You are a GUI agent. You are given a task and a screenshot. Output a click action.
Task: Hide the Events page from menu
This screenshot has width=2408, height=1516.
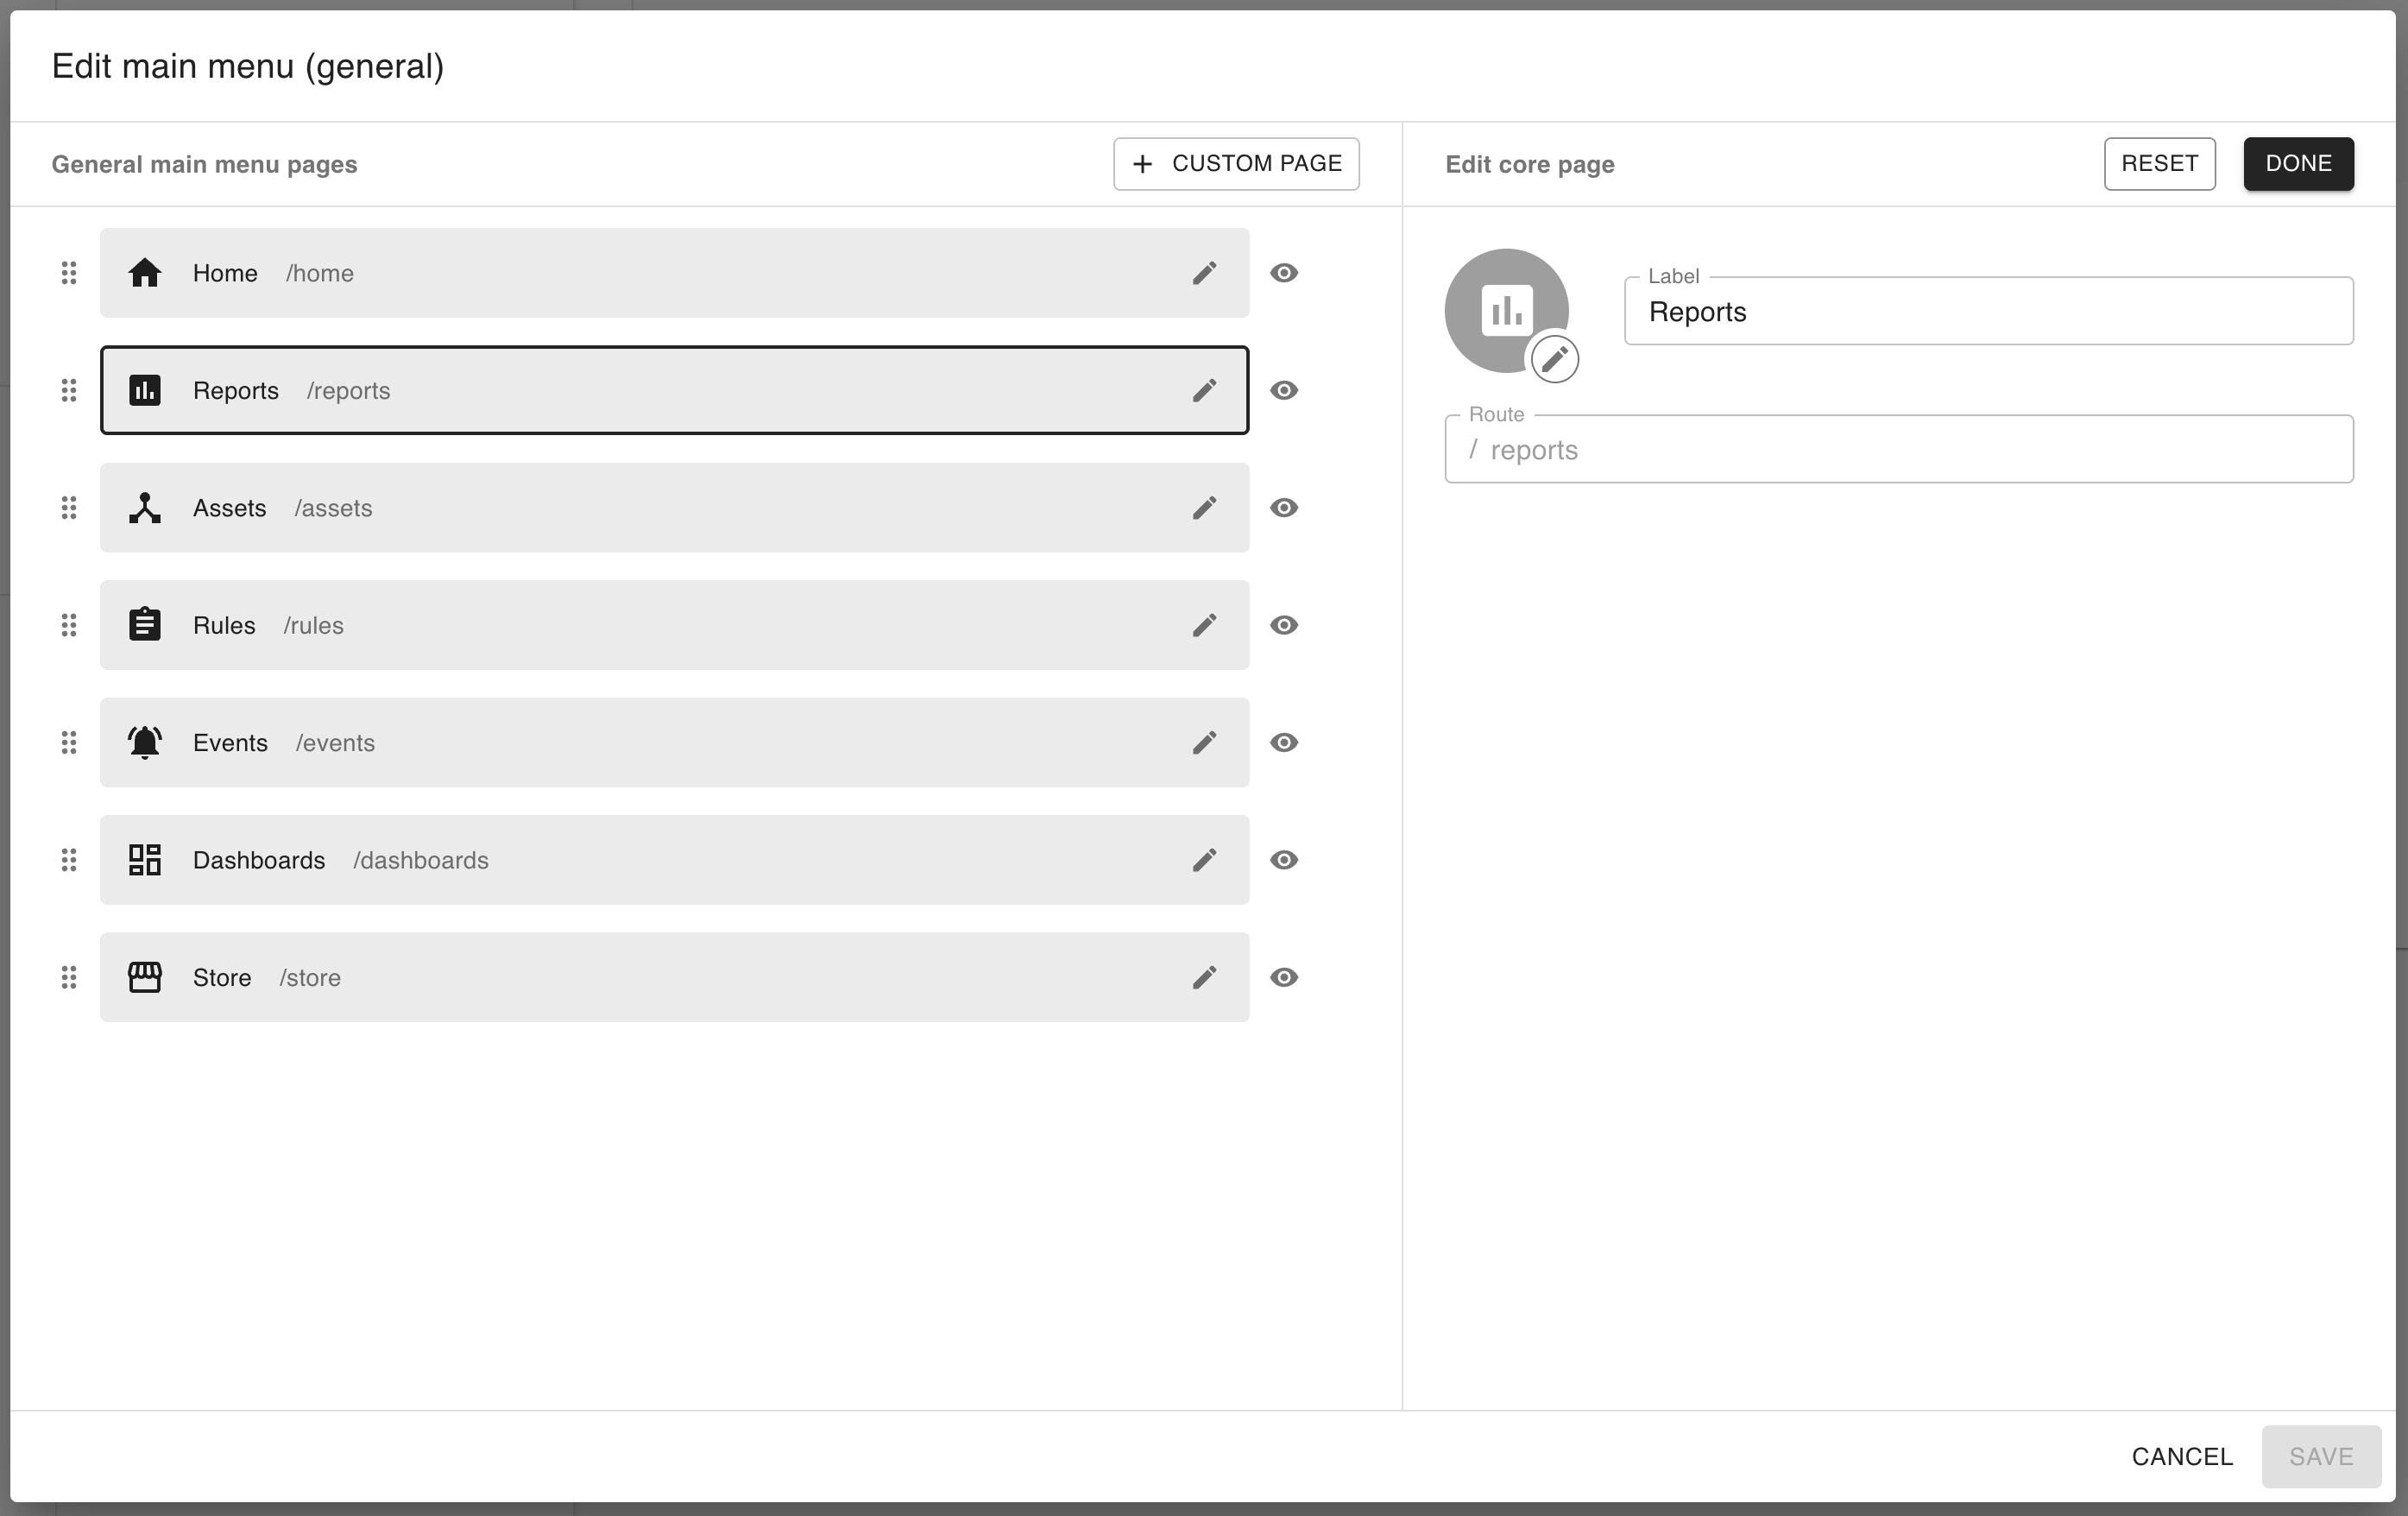[x=1284, y=742]
